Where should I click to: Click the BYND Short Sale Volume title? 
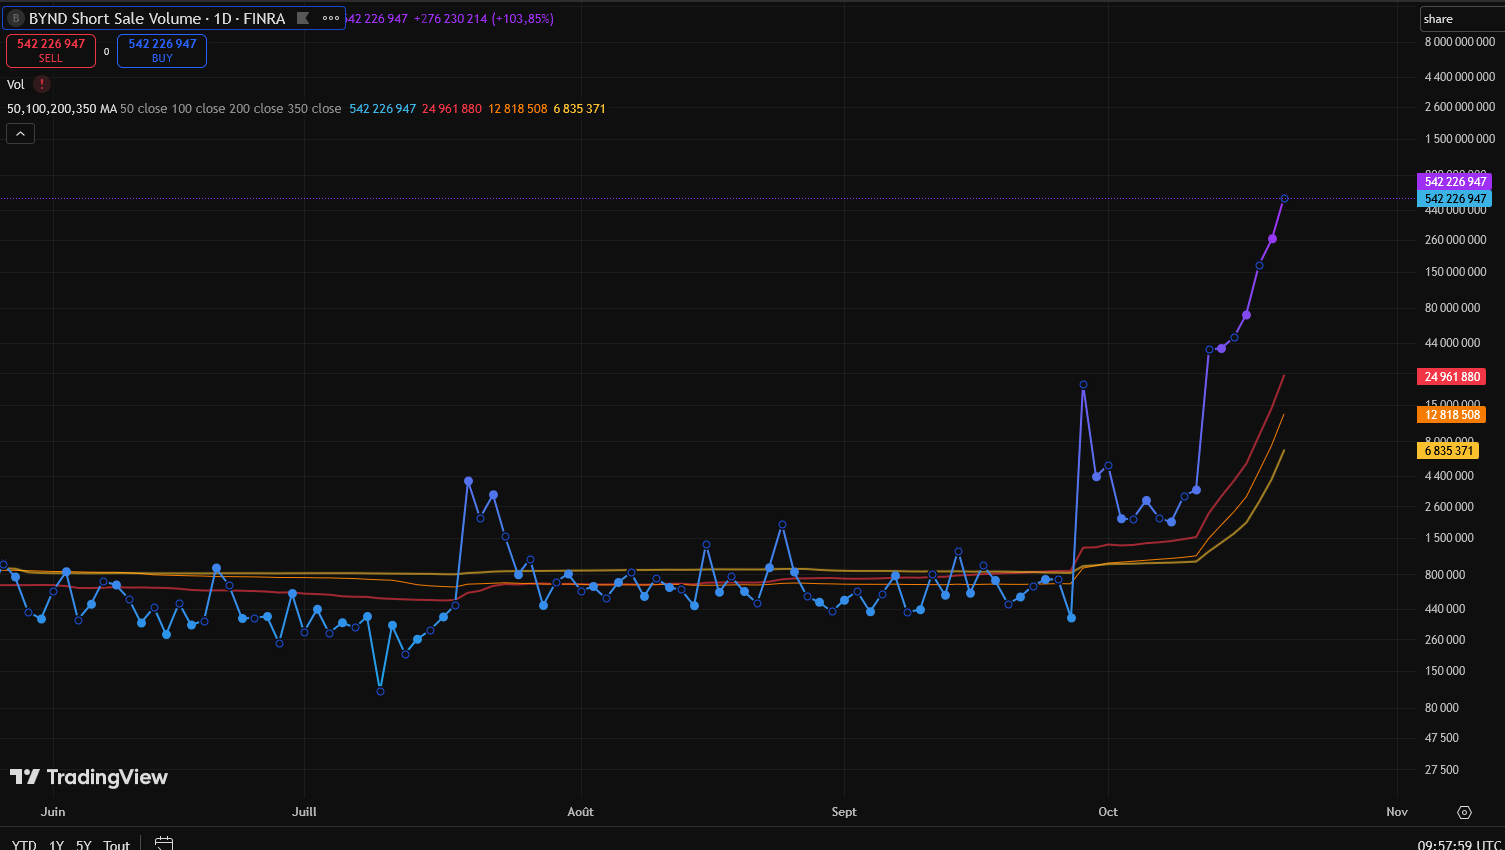pos(157,18)
